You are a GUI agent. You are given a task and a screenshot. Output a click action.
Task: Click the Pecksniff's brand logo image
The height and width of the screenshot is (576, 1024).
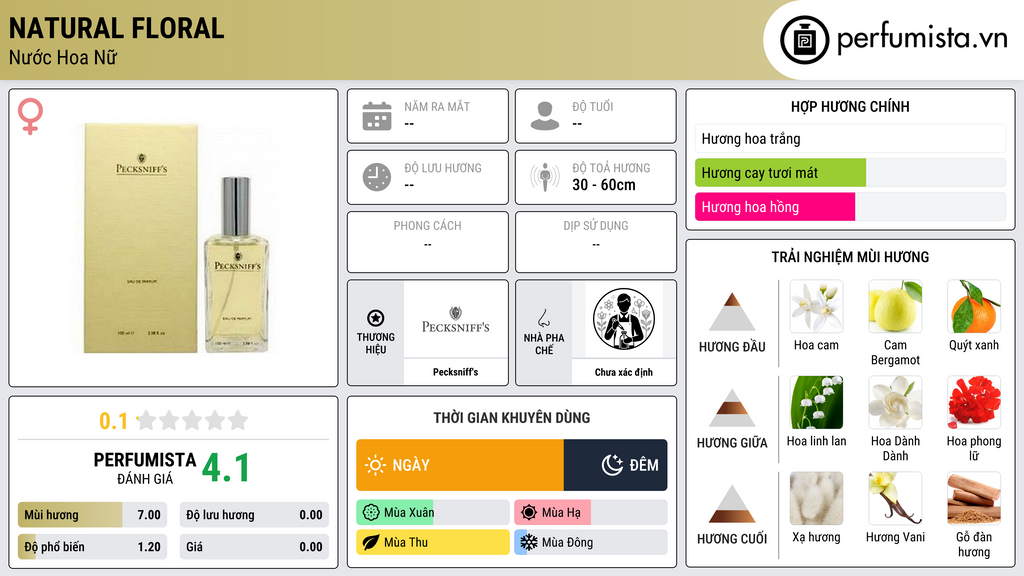(x=456, y=319)
